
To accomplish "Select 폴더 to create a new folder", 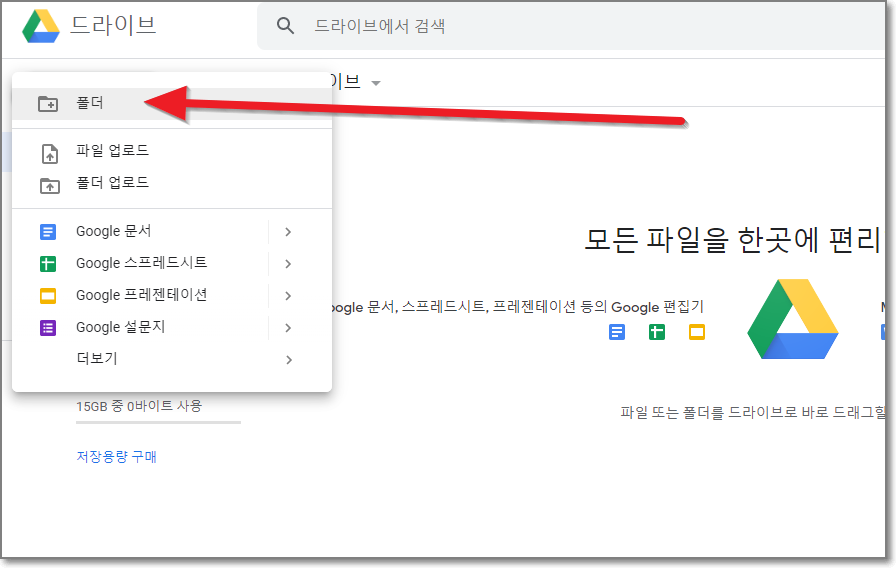I will tap(171, 103).
